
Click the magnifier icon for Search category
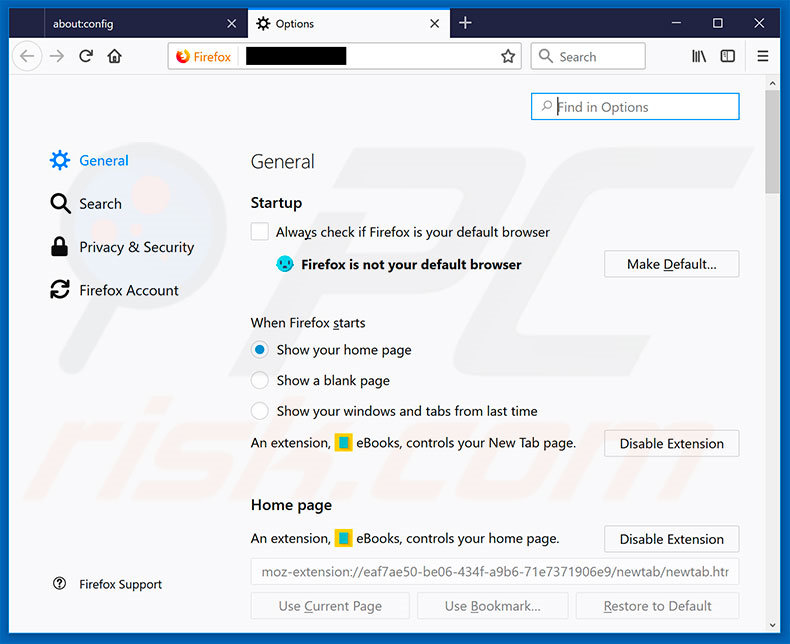click(60, 204)
